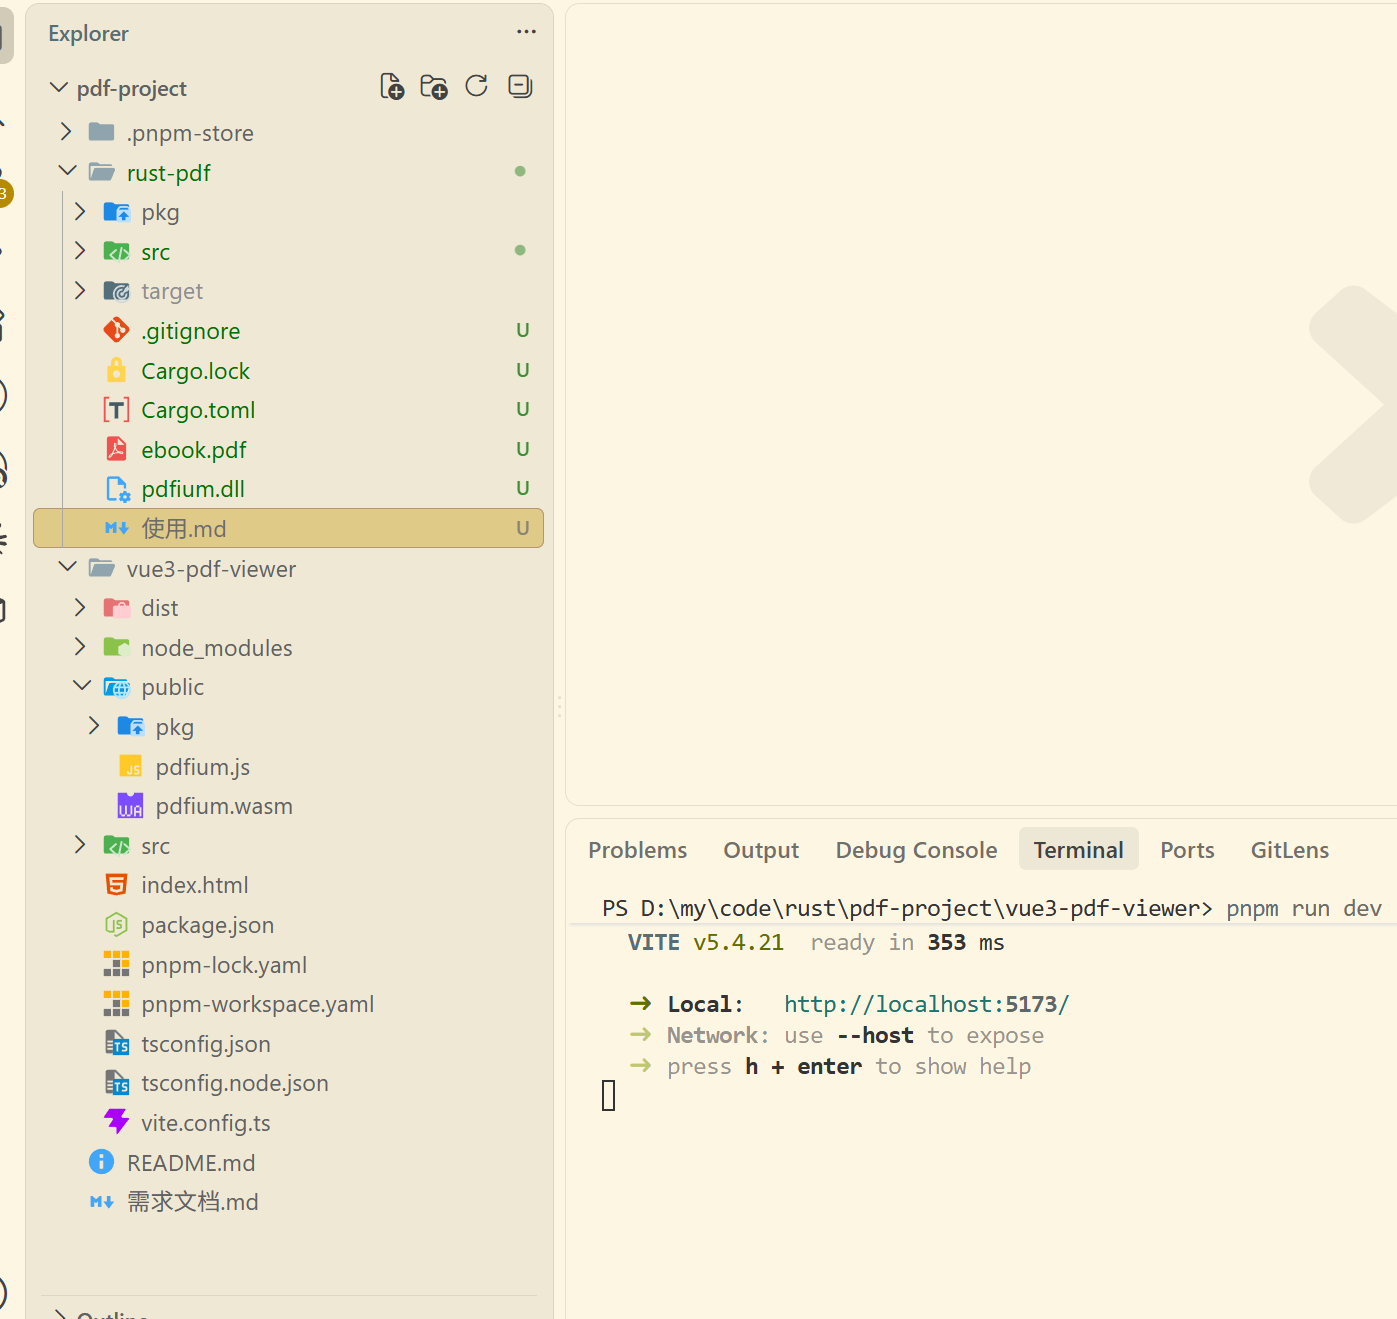
Task: Click the untracked U badge of Cargo.lock
Action: click(x=522, y=370)
